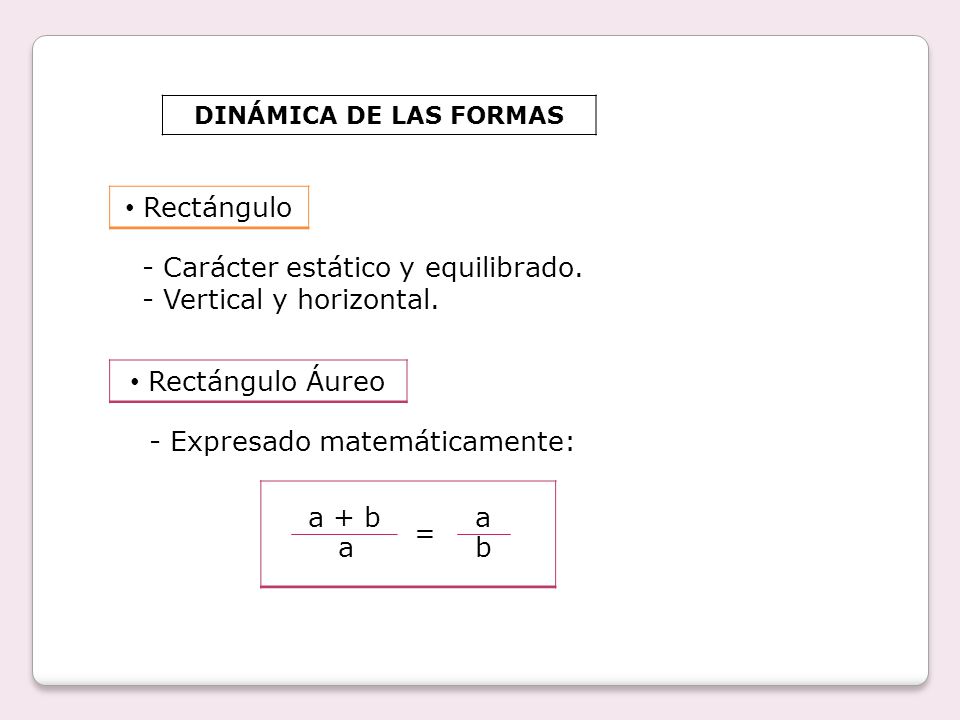Click the word FORMAS in the title

(507, 116)
